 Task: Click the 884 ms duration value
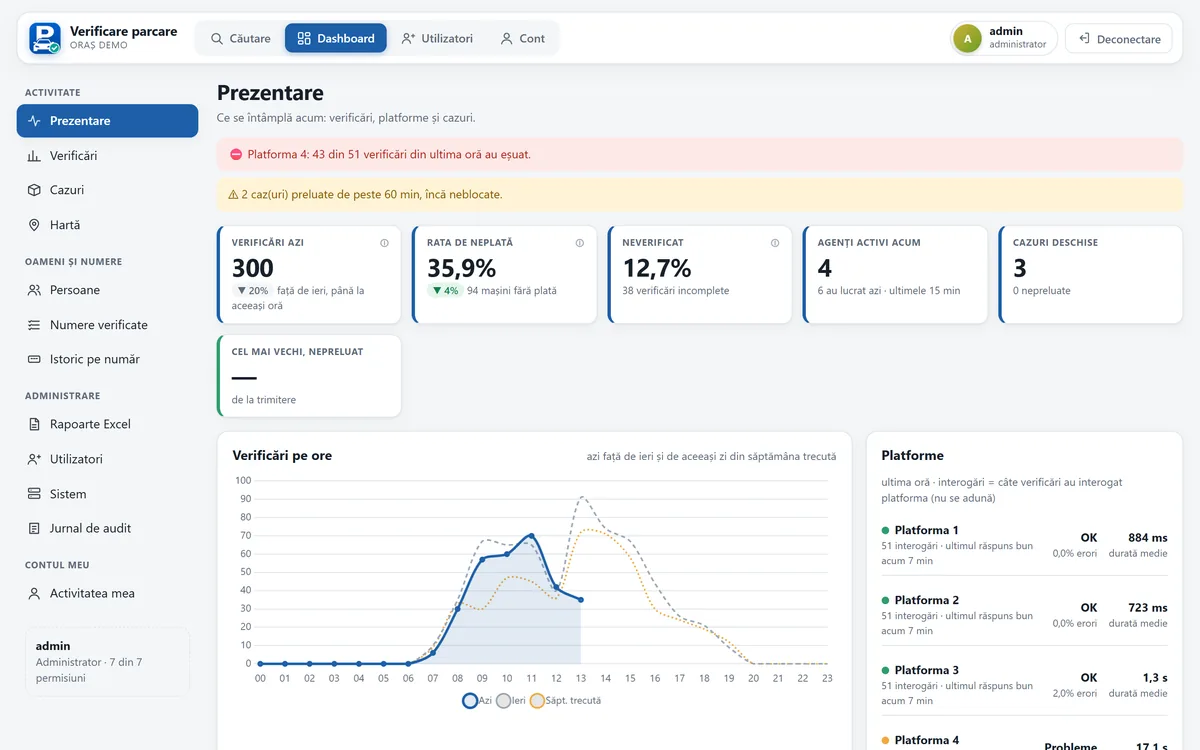pyautogui.click(x=1147, y=538)
